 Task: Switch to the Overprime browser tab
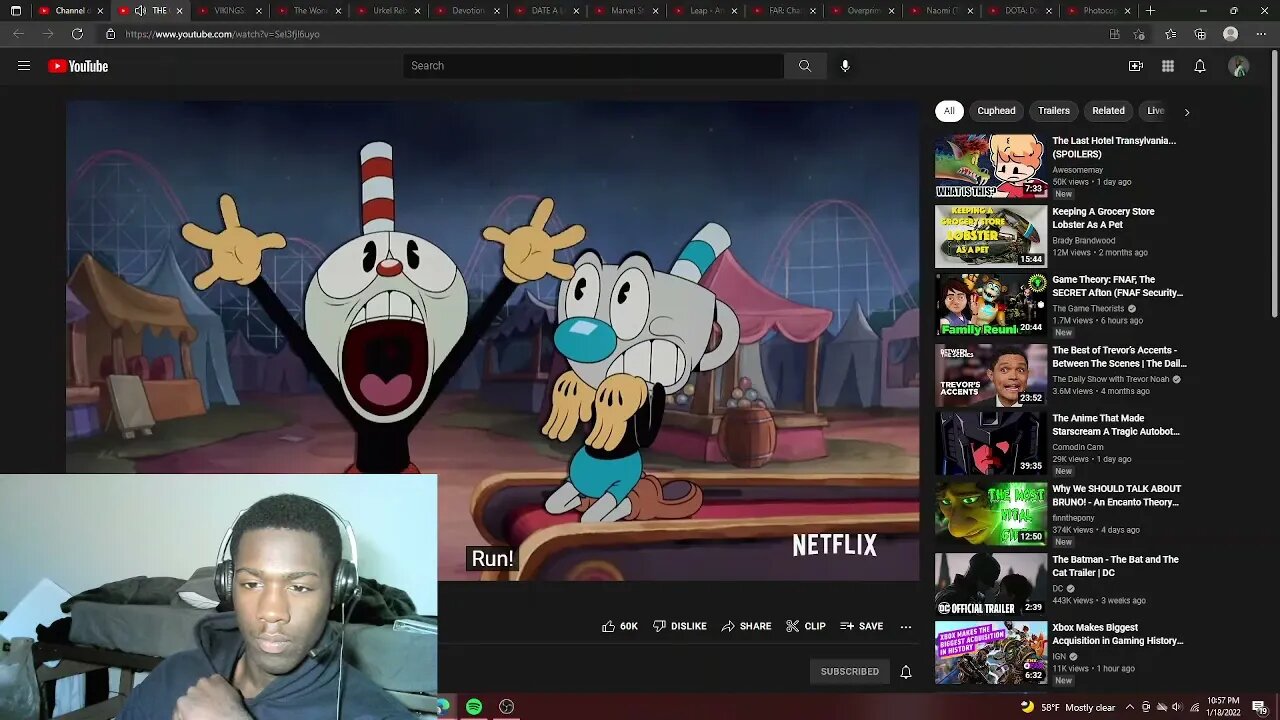click(x=865, y=11)
